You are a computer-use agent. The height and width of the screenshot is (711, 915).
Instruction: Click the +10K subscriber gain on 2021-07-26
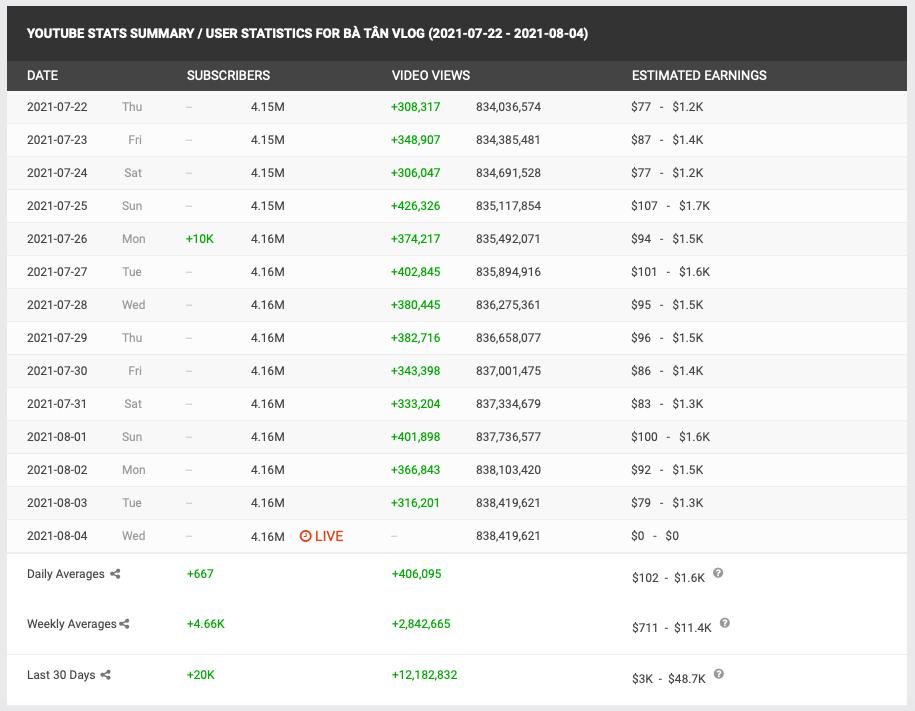200,239
